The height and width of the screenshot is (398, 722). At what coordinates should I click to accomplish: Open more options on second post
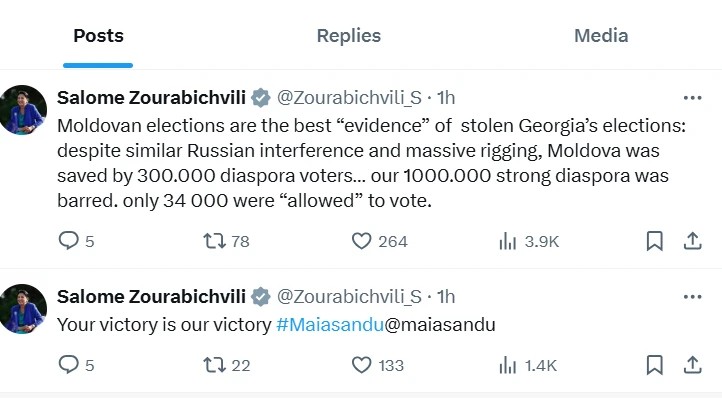(693, 297)
